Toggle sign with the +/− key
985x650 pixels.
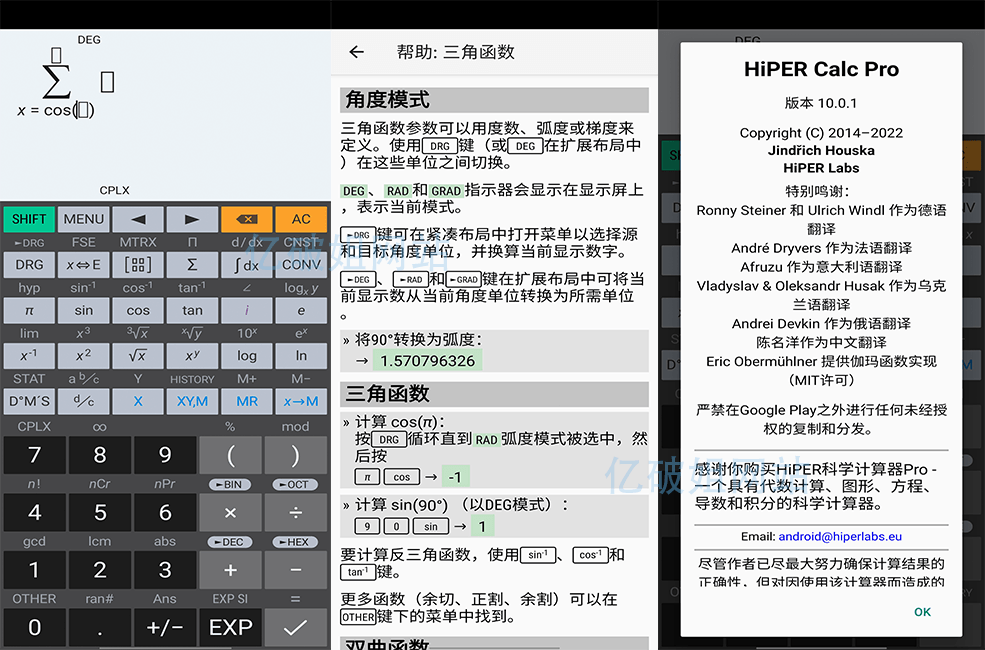coord(165,627)
